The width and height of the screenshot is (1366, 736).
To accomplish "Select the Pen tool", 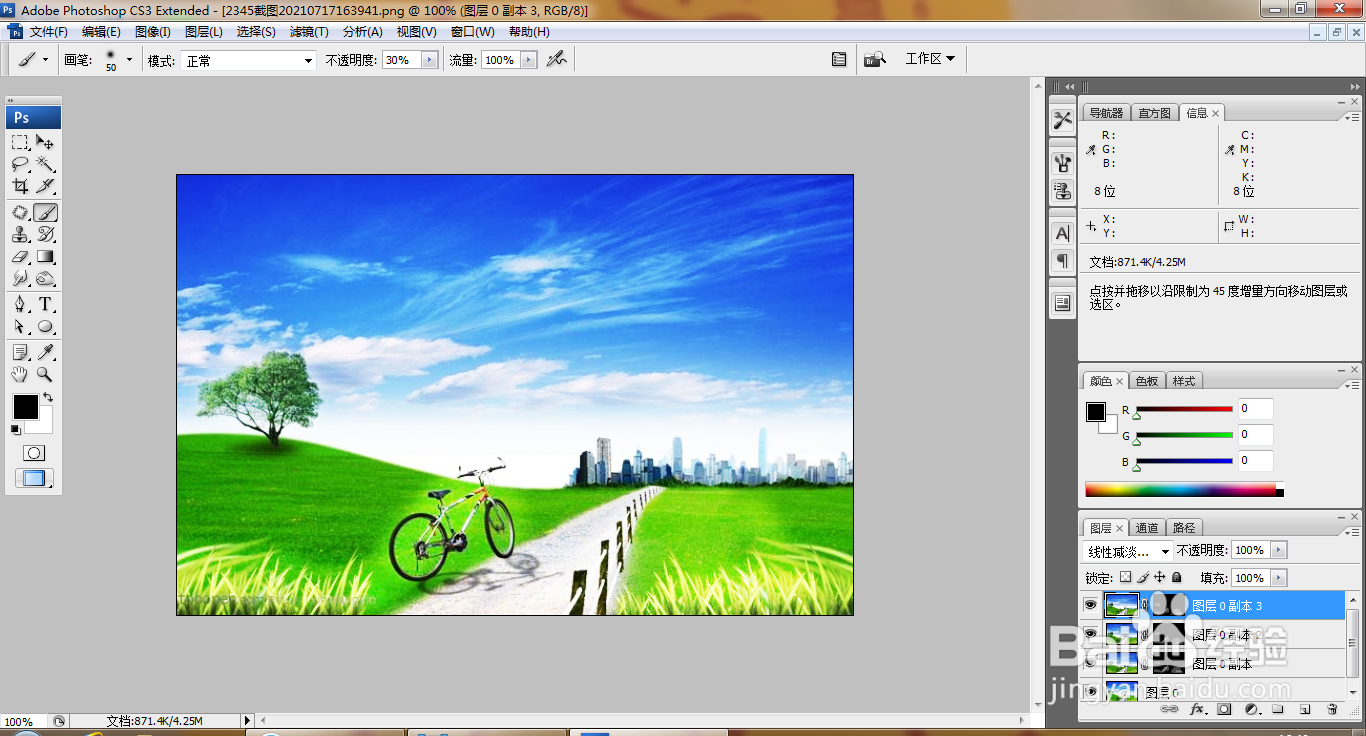I will point(21,304).
